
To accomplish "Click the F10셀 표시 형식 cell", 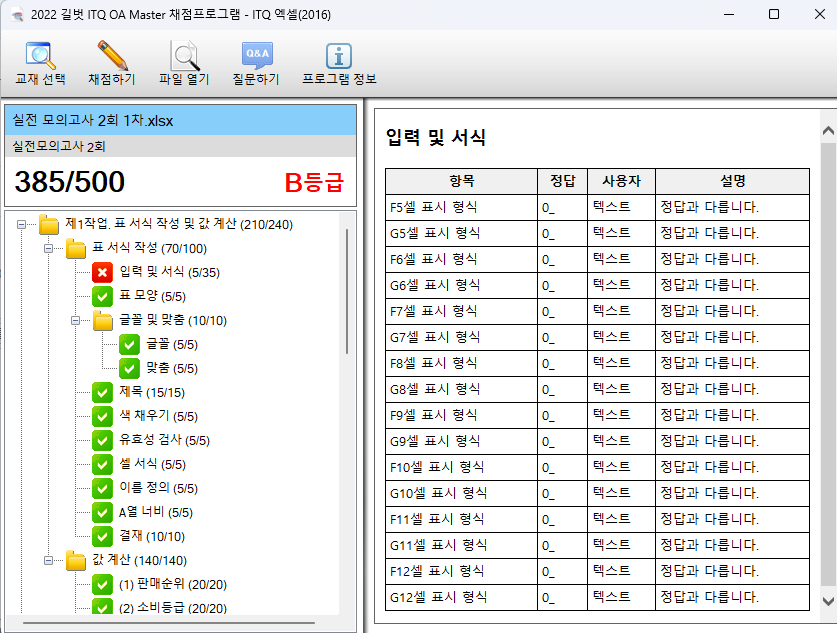I will [x=461, y=468].
